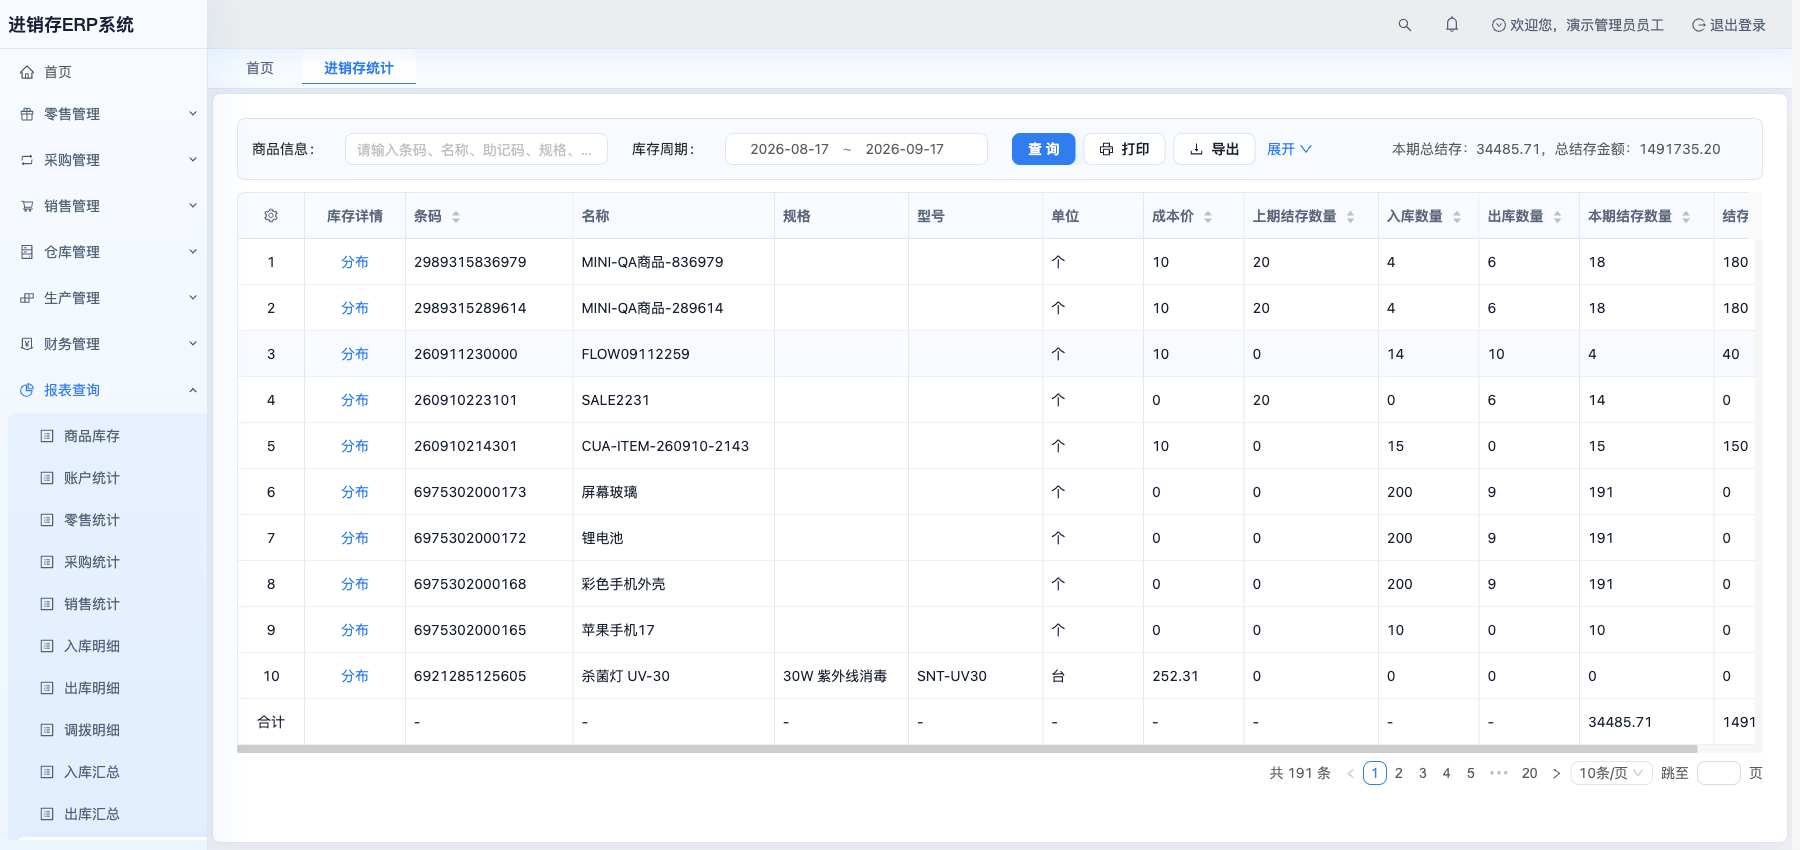This screenshot has width=1800, height=850.
Task: Click the 生产管理 sidebar icon
Action: click(x=27, y=298)
